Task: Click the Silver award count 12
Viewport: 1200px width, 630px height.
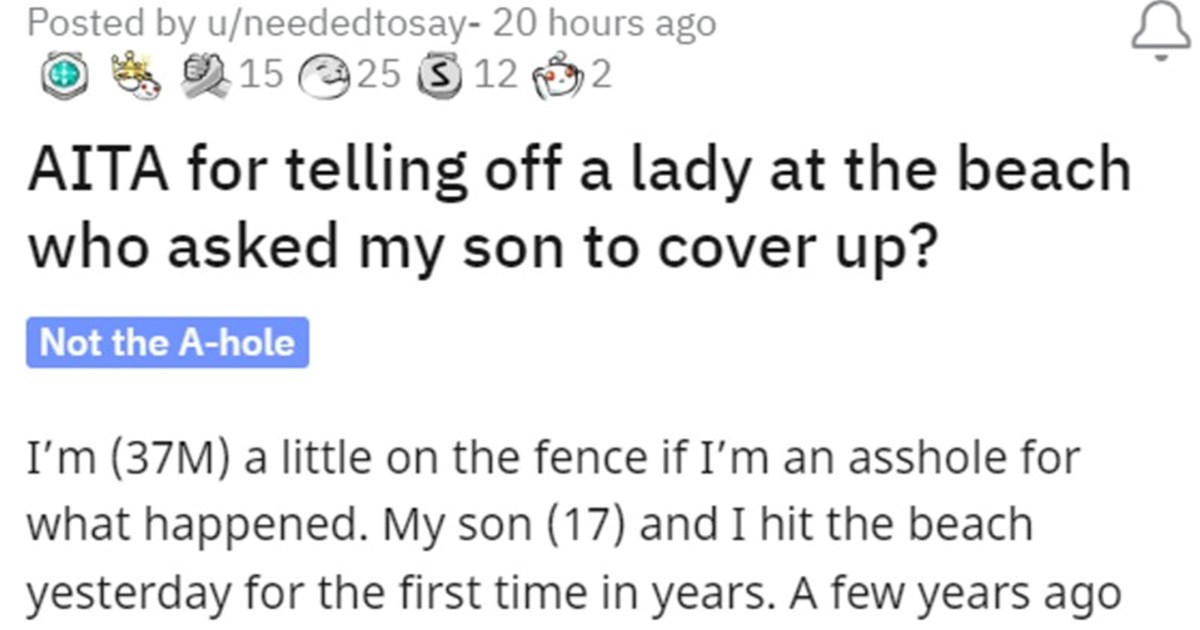Action: pyautogui.click(x=496, y=77)
